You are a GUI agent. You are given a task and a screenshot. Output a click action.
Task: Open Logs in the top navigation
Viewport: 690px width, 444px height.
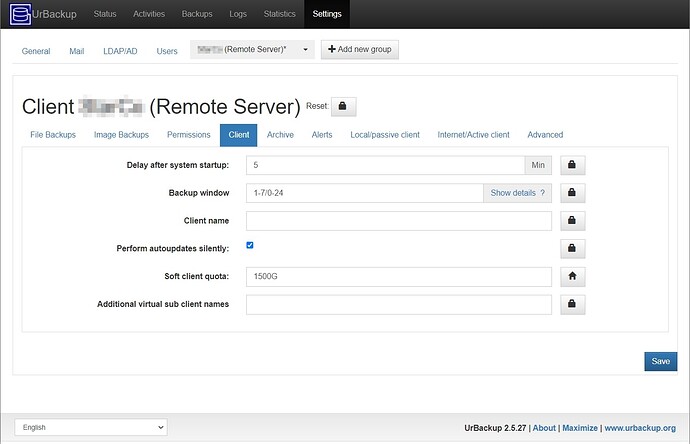pyautogui.click(x=238, y=14)
